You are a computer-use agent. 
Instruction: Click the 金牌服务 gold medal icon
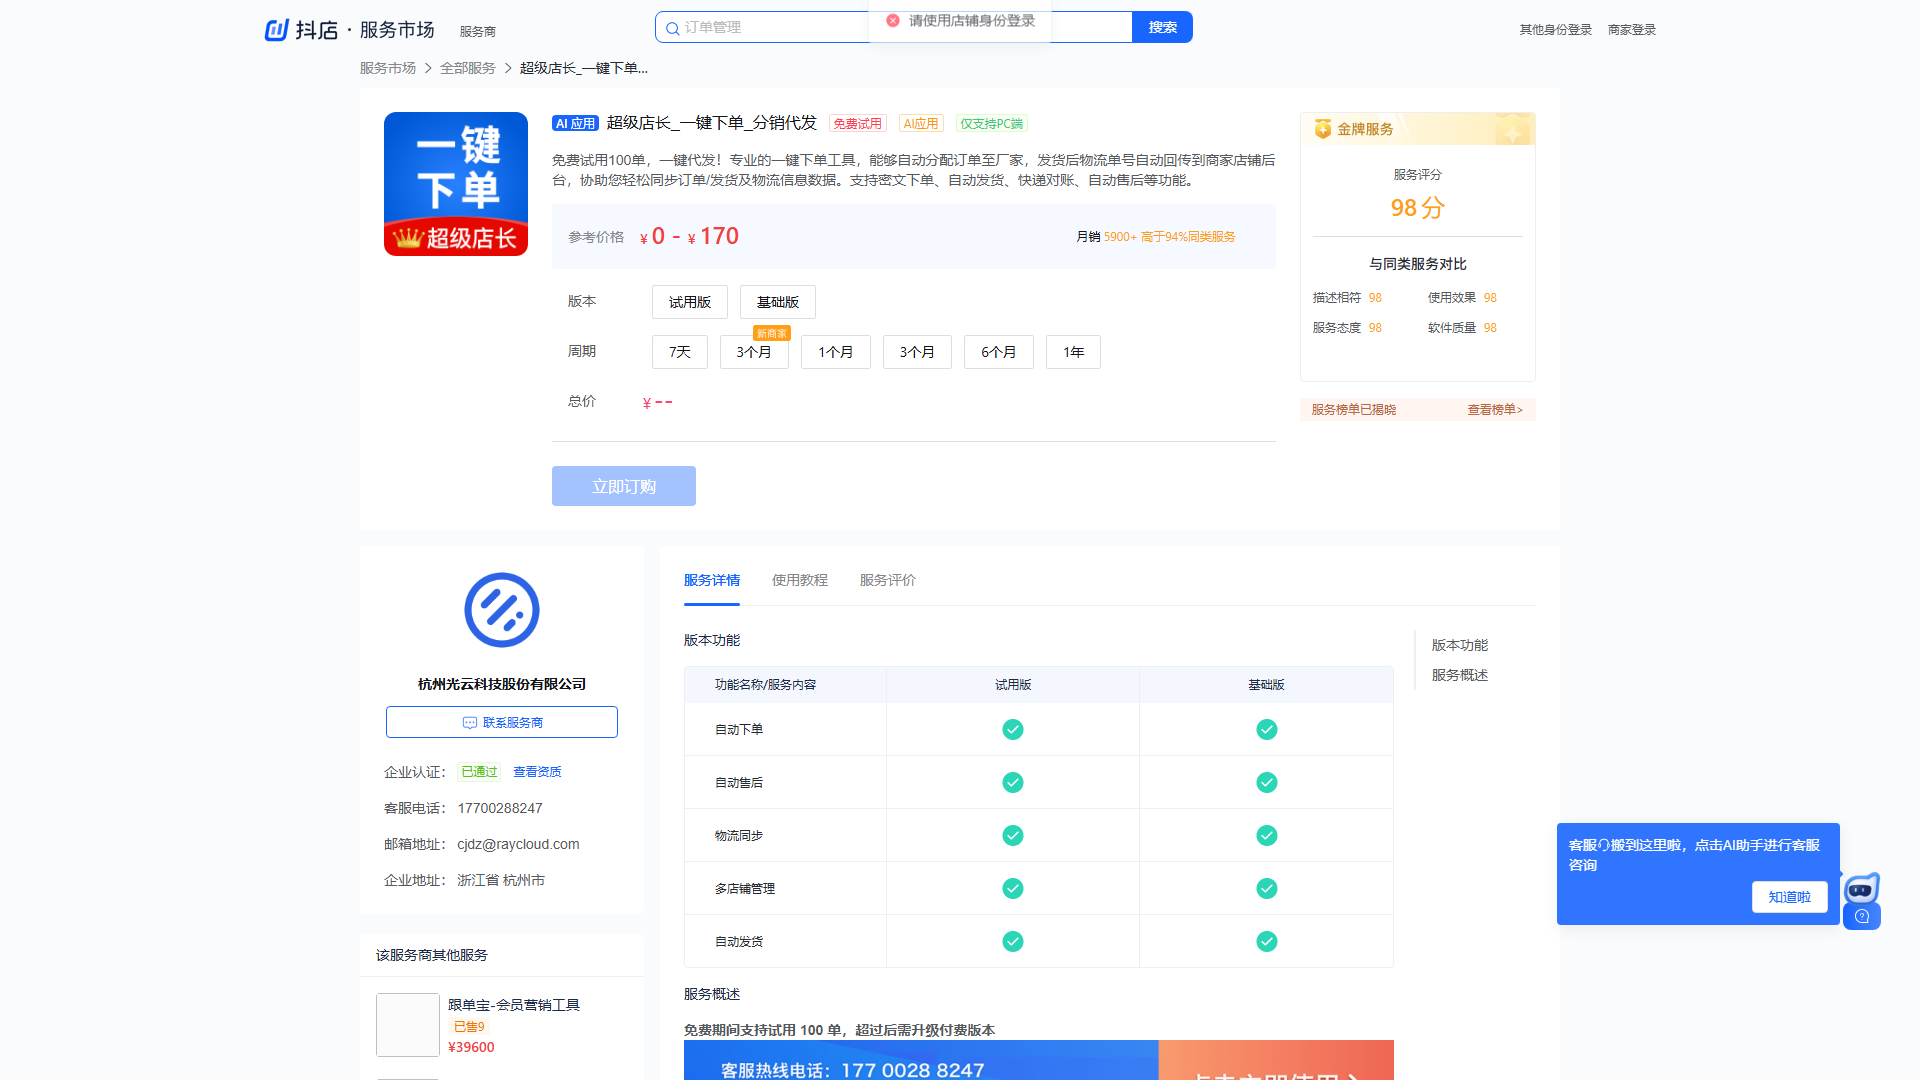tap(1323, 129)
